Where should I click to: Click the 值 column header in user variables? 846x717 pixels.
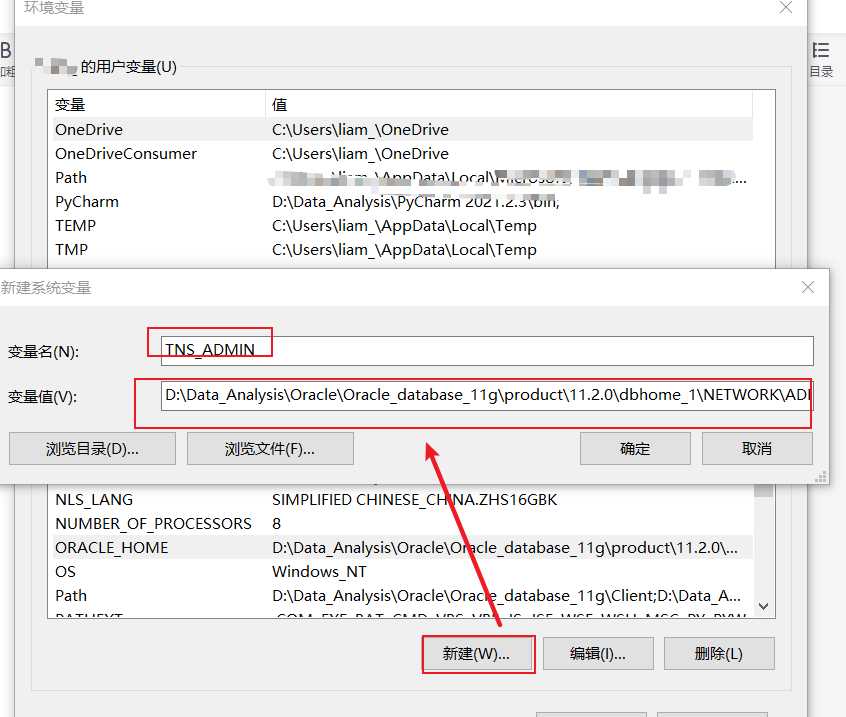coord(509,104)
